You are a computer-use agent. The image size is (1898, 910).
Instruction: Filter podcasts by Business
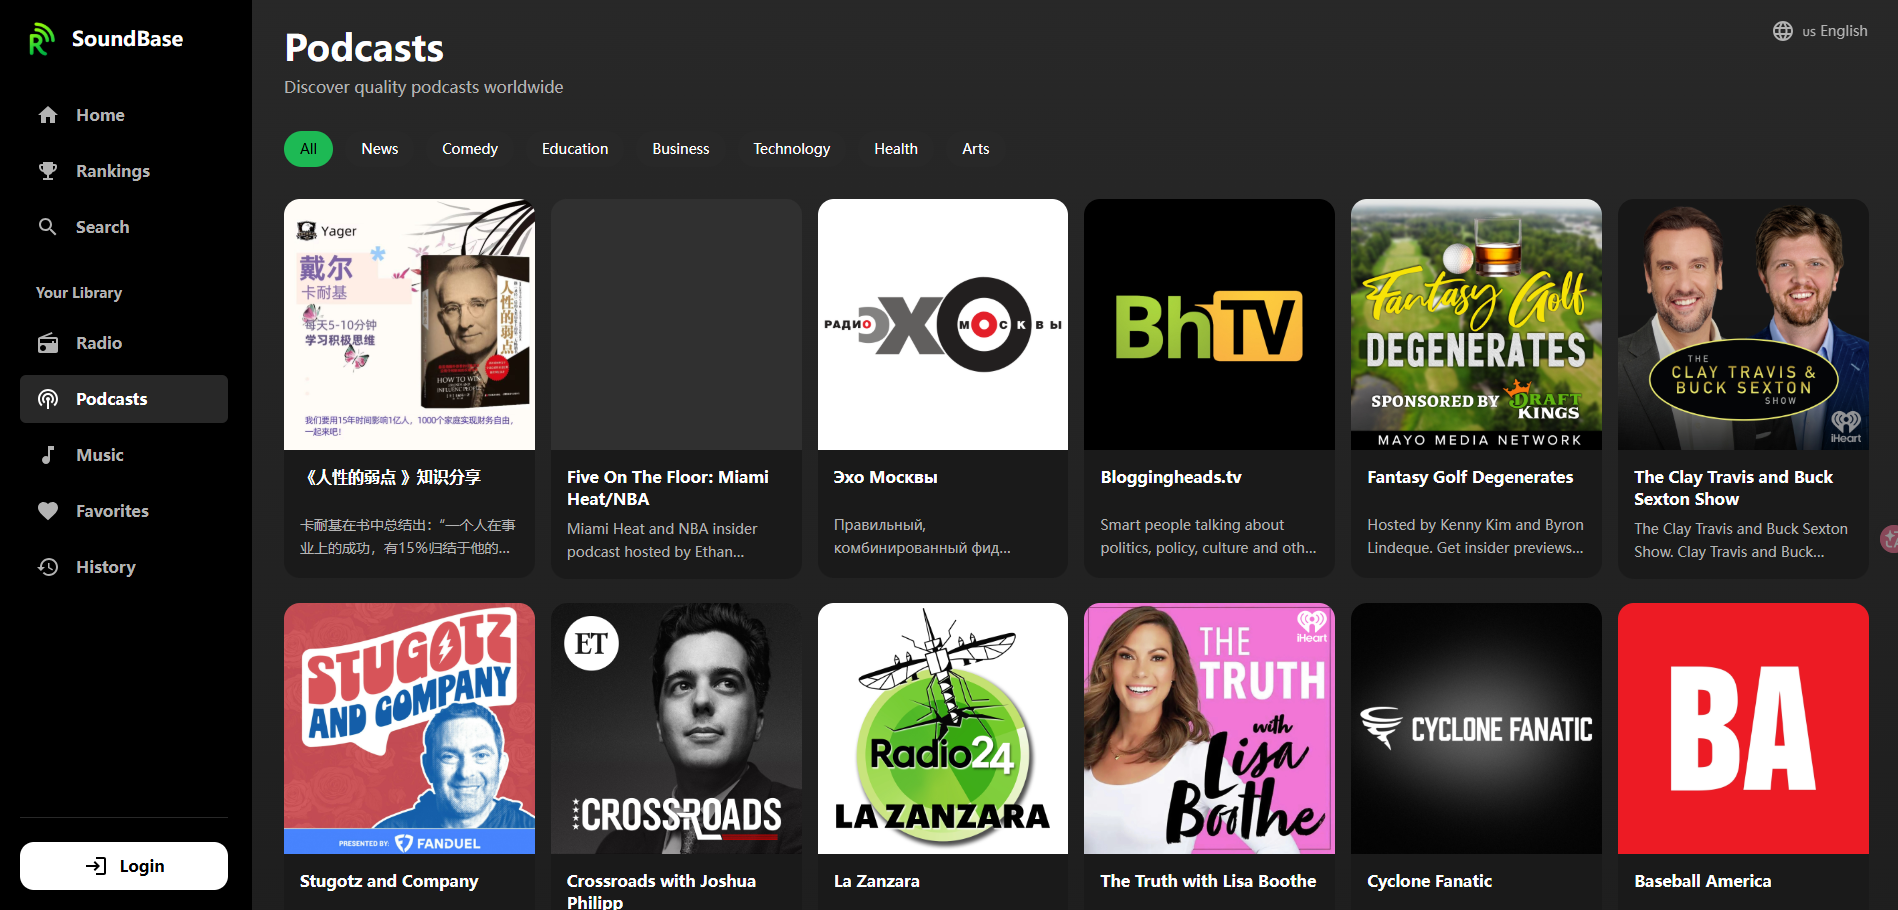point(681,149)
